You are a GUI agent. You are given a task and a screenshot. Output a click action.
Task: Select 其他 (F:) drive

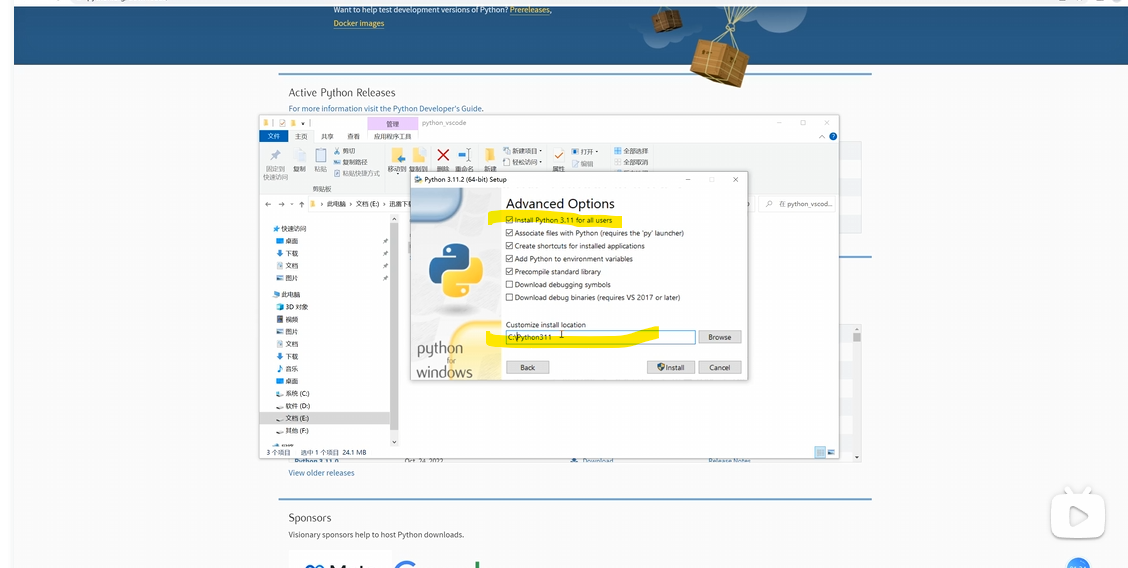point(293,431)
